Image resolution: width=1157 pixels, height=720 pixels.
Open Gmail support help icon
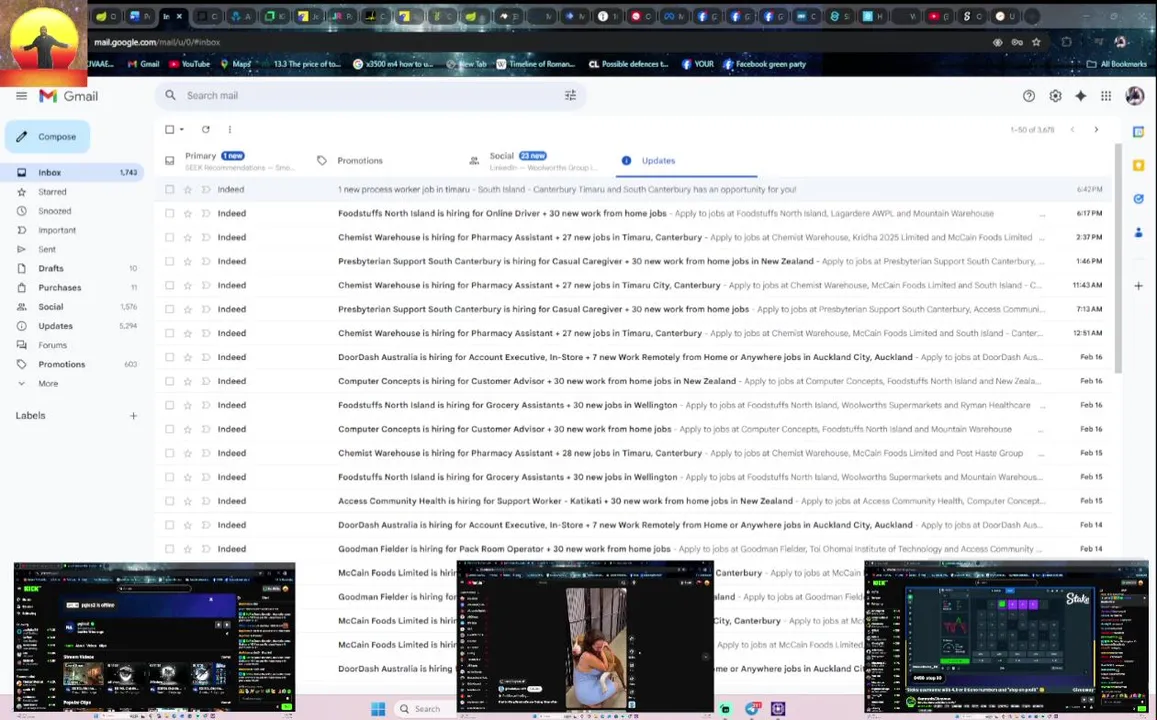click(1029, 96)
